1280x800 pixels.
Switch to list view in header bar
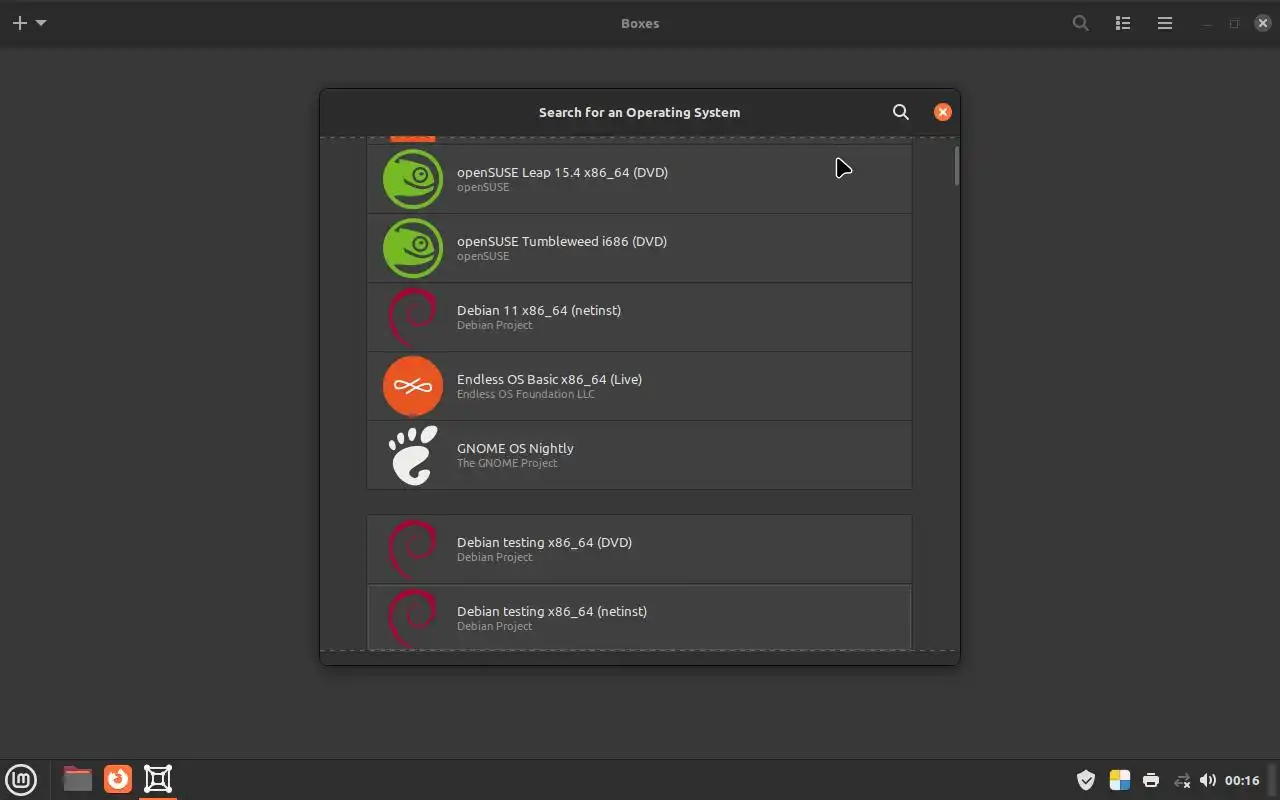(x=1123, y=23)
